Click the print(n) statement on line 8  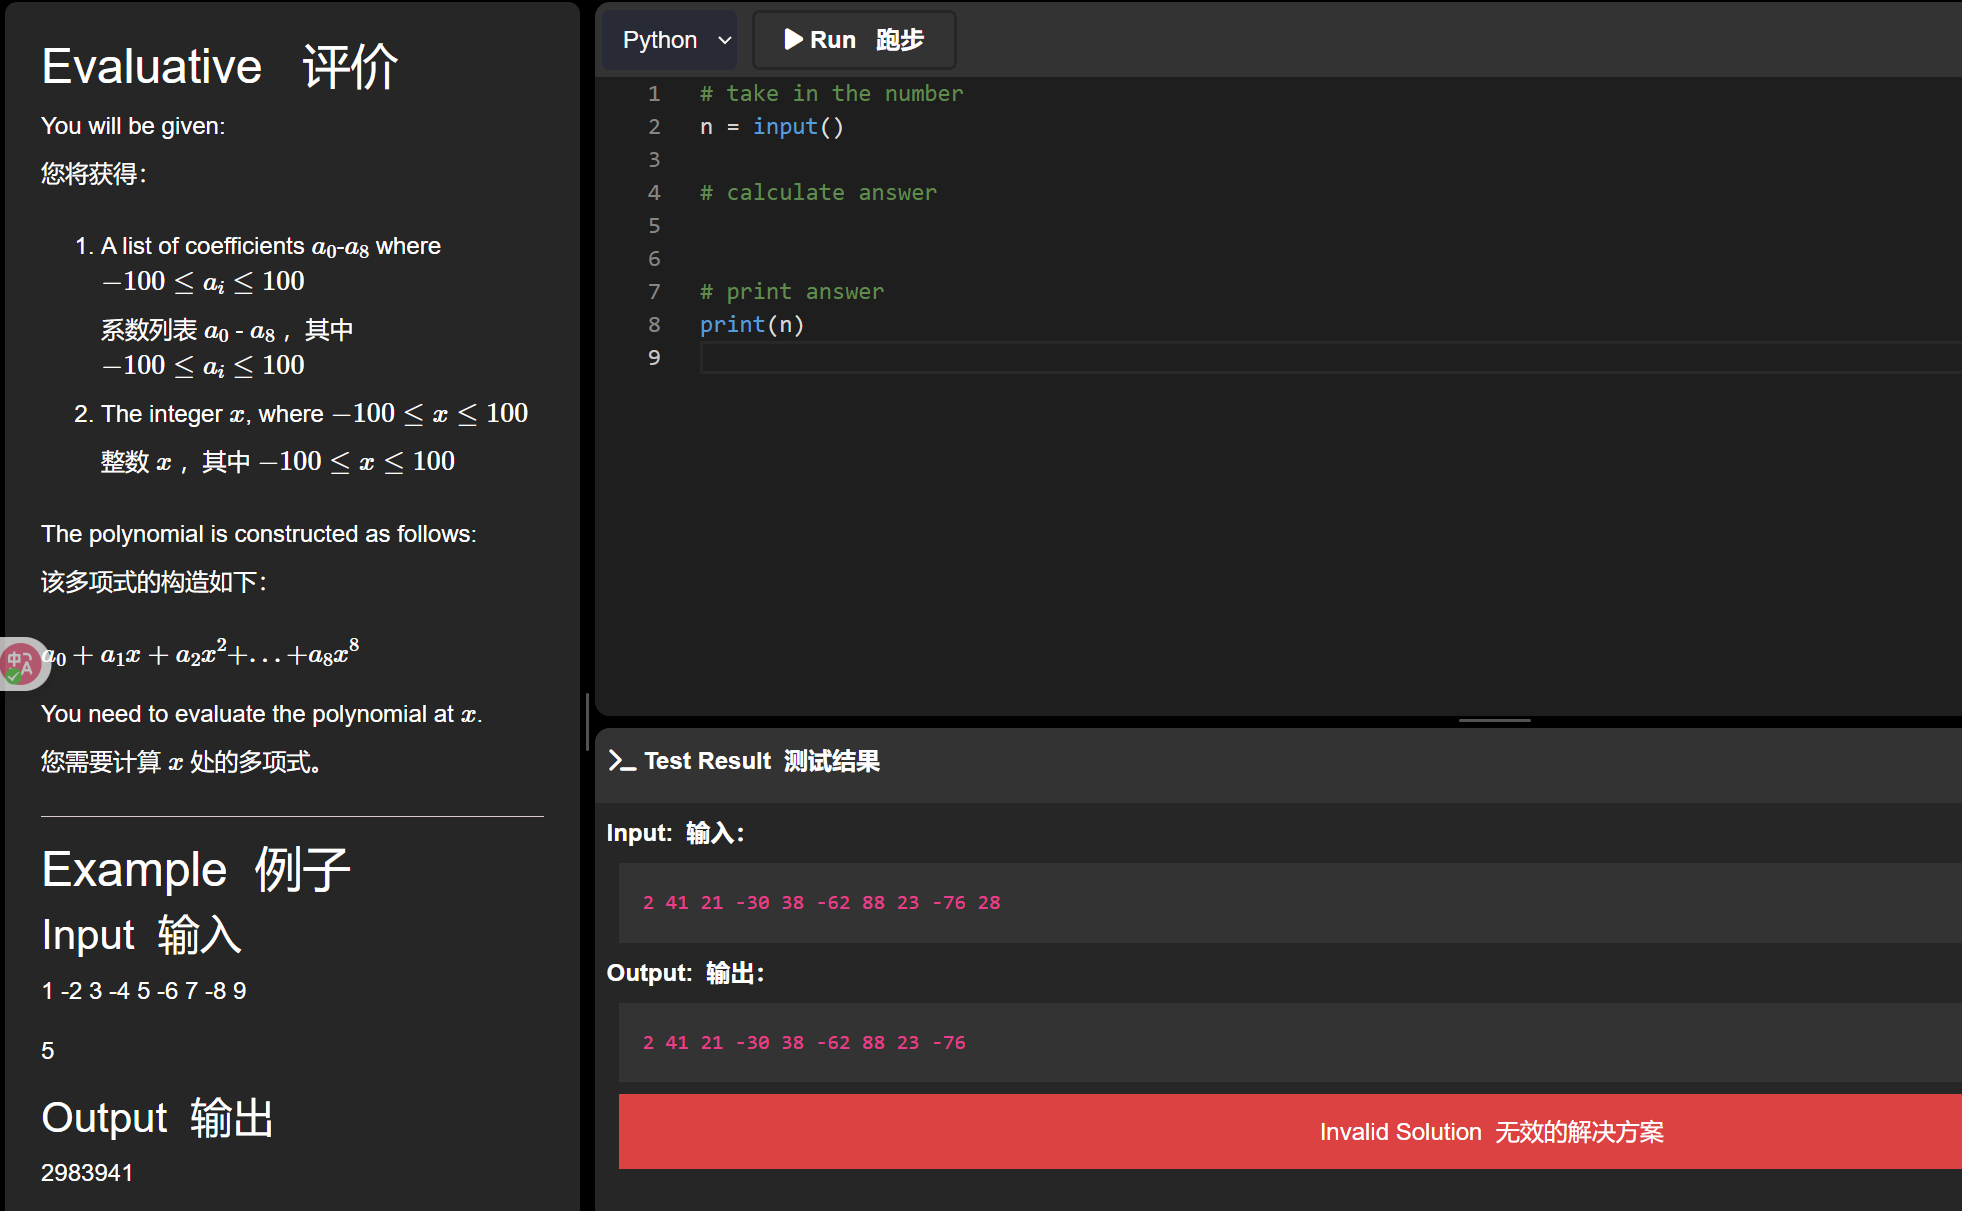751,325
